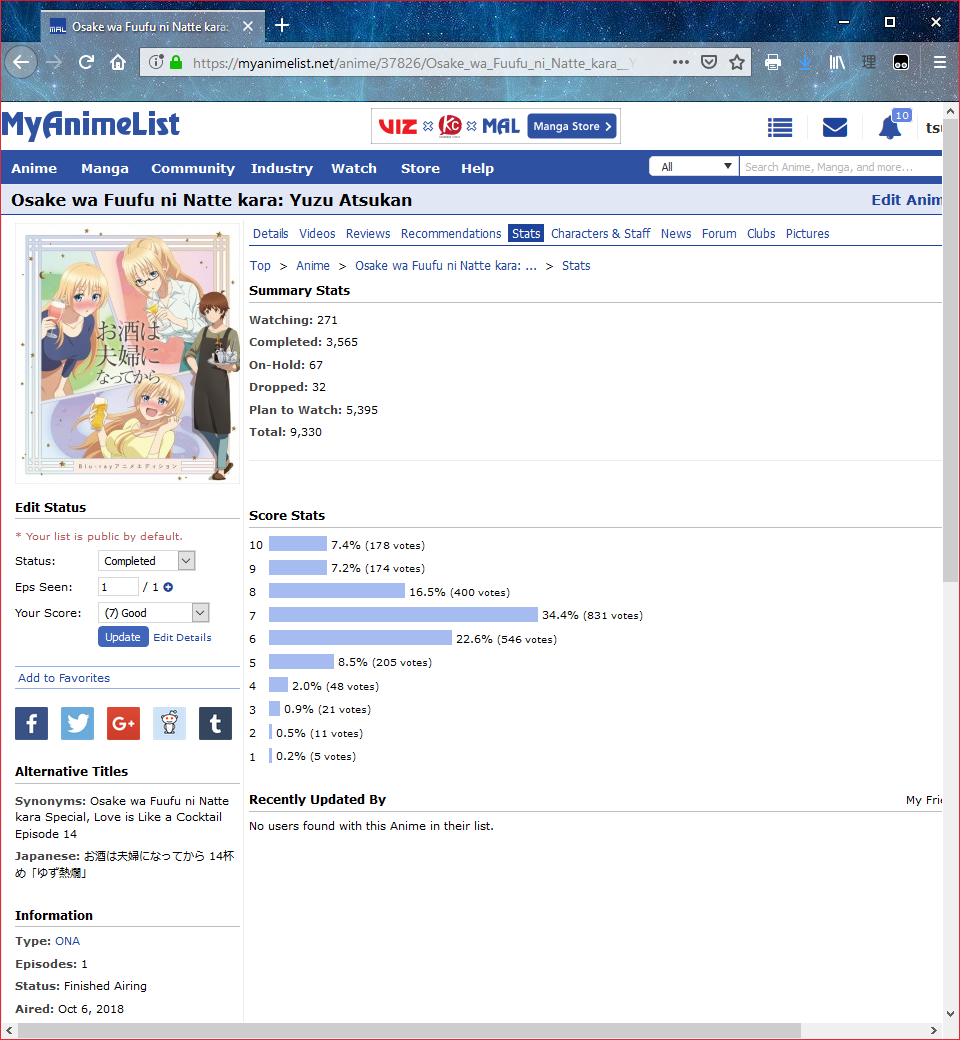Switch to the Pictures tab
This screenshot has height=1040, width=960.
pyautogui.click(x=807, y=233)
